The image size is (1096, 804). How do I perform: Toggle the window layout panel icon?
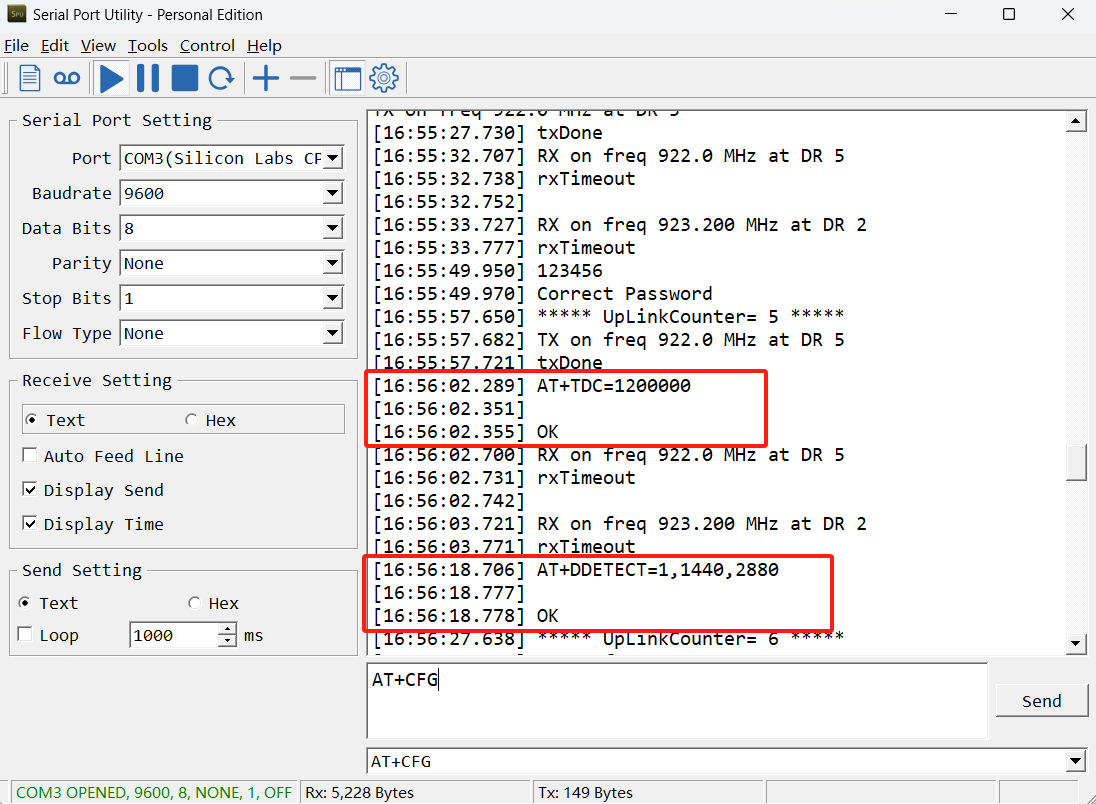coord(347,78)
